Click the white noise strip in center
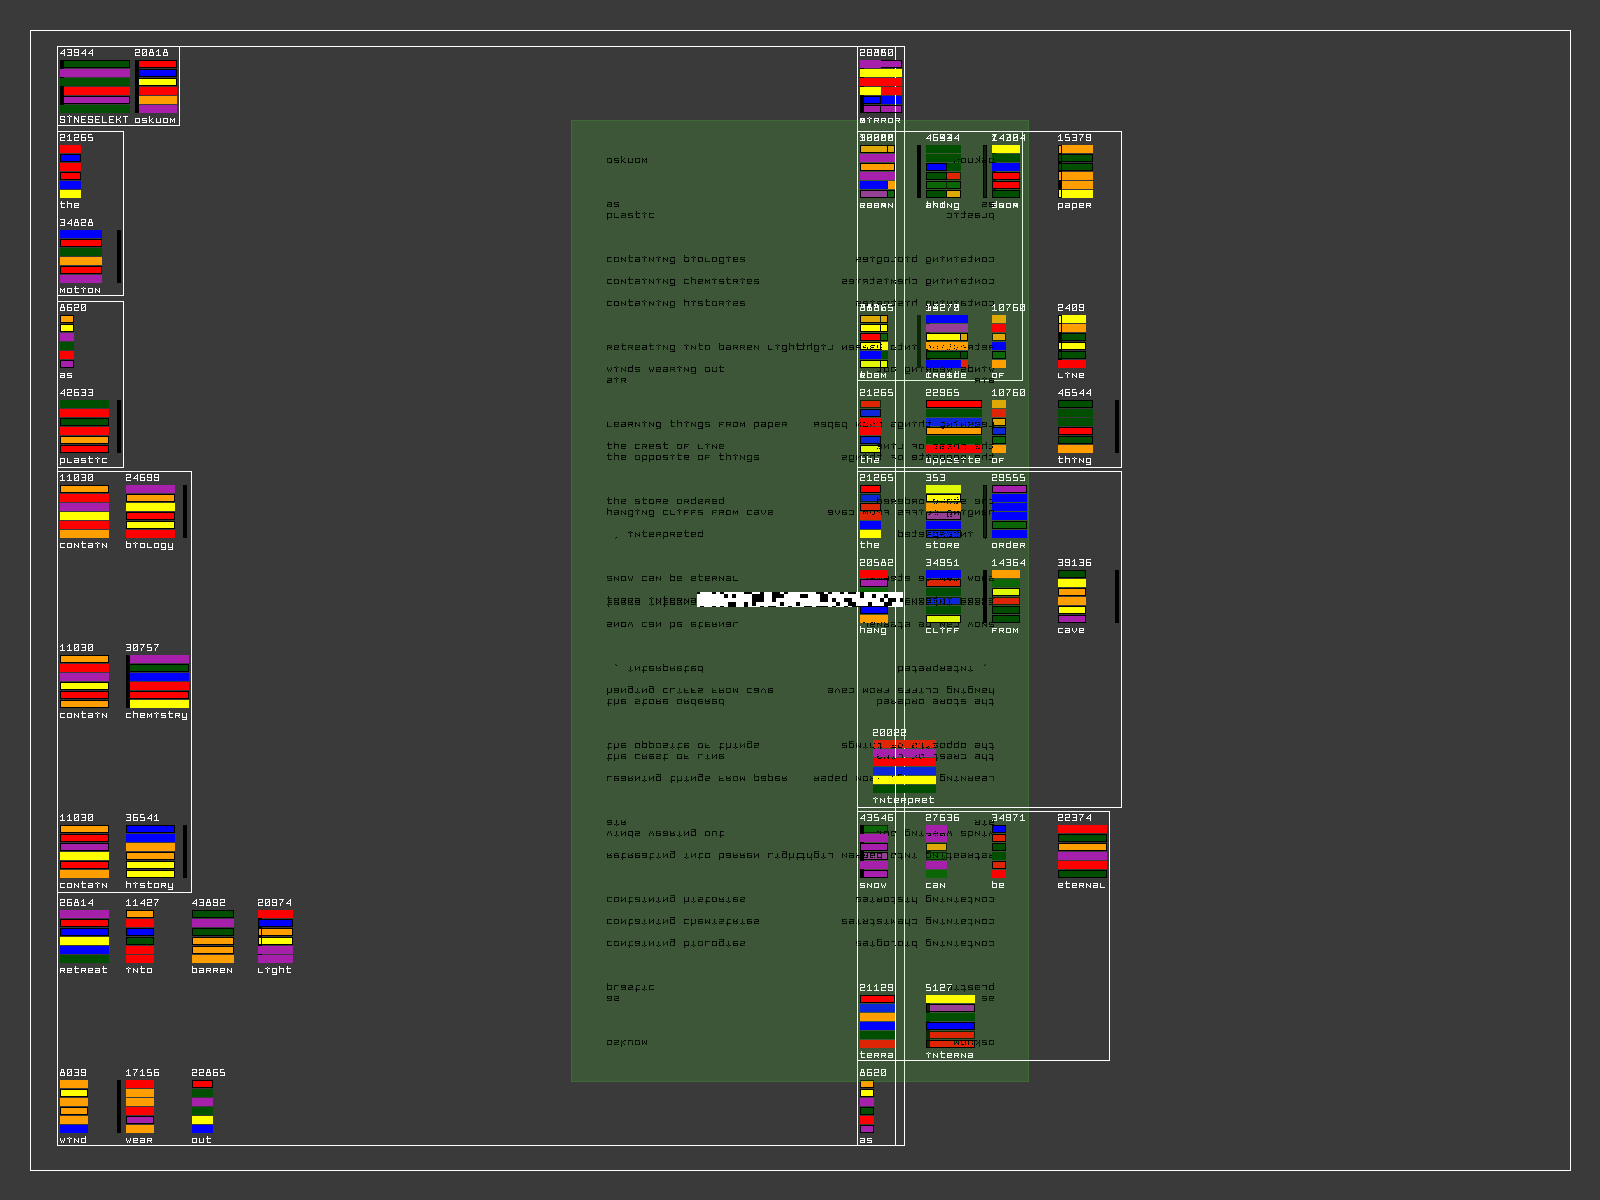Image resolution: width=1600 pixels, height=1200 pixels. click(800, 600)
